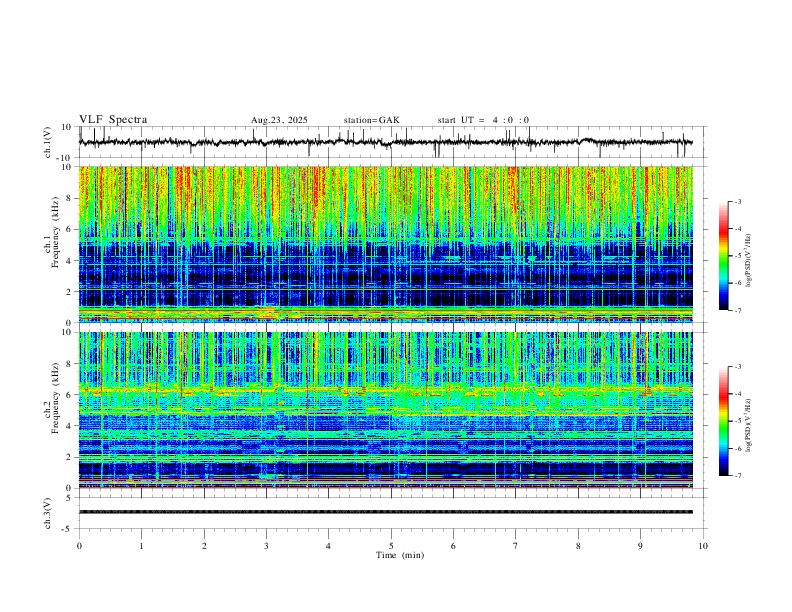Click the ch.2 colorbar 'log(PSD)(V²/Hz)' label
Screen dimensions: 792x612
[x=748, y=425]
